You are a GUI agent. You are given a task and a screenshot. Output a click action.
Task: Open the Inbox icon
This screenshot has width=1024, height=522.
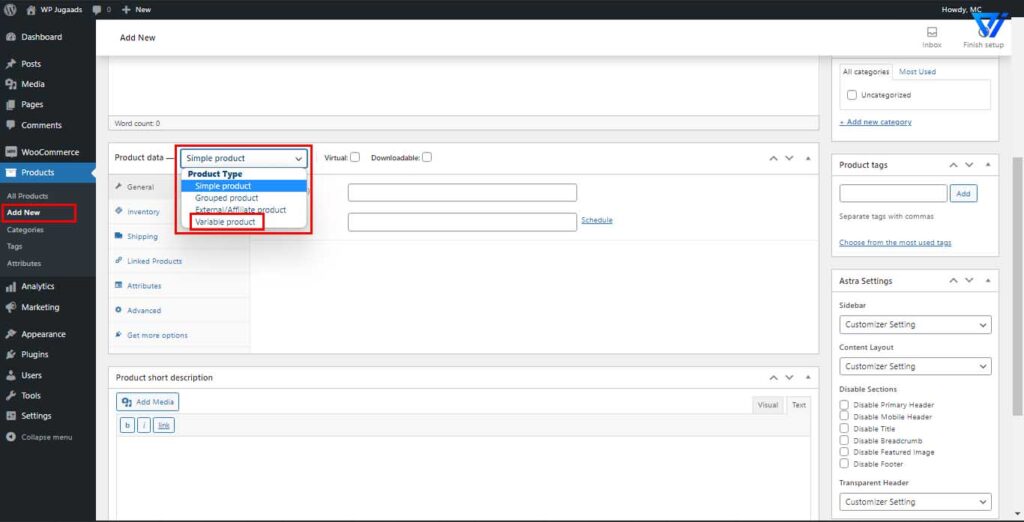[932, 33]
